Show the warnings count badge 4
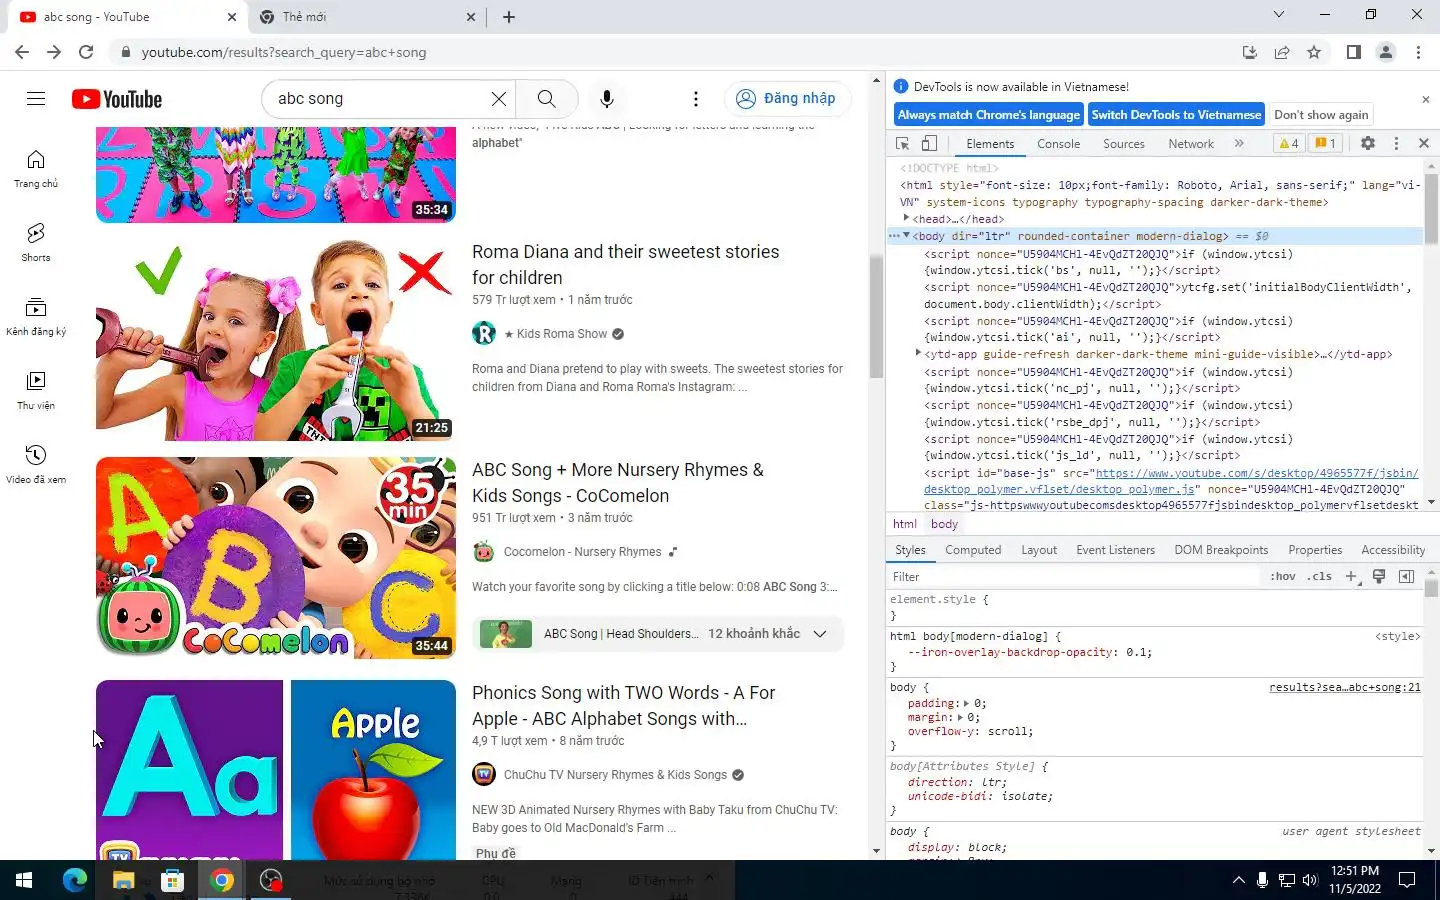Viewport: 1440px width, 900px height. [1289, 143]
